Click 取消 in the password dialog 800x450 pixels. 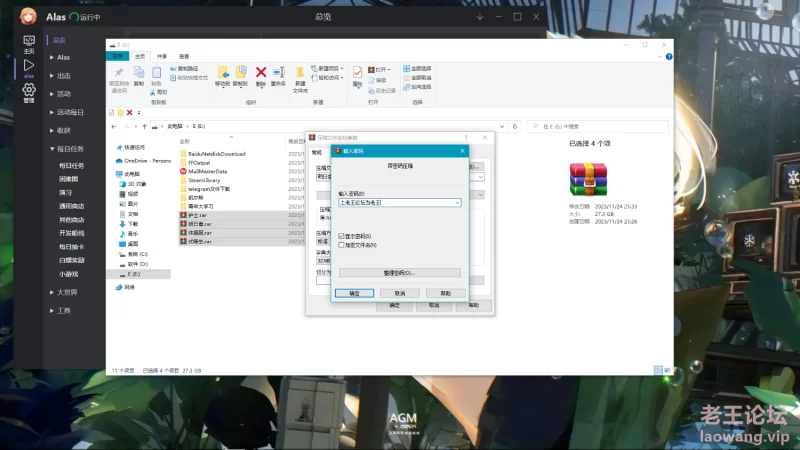click(400, 293)
